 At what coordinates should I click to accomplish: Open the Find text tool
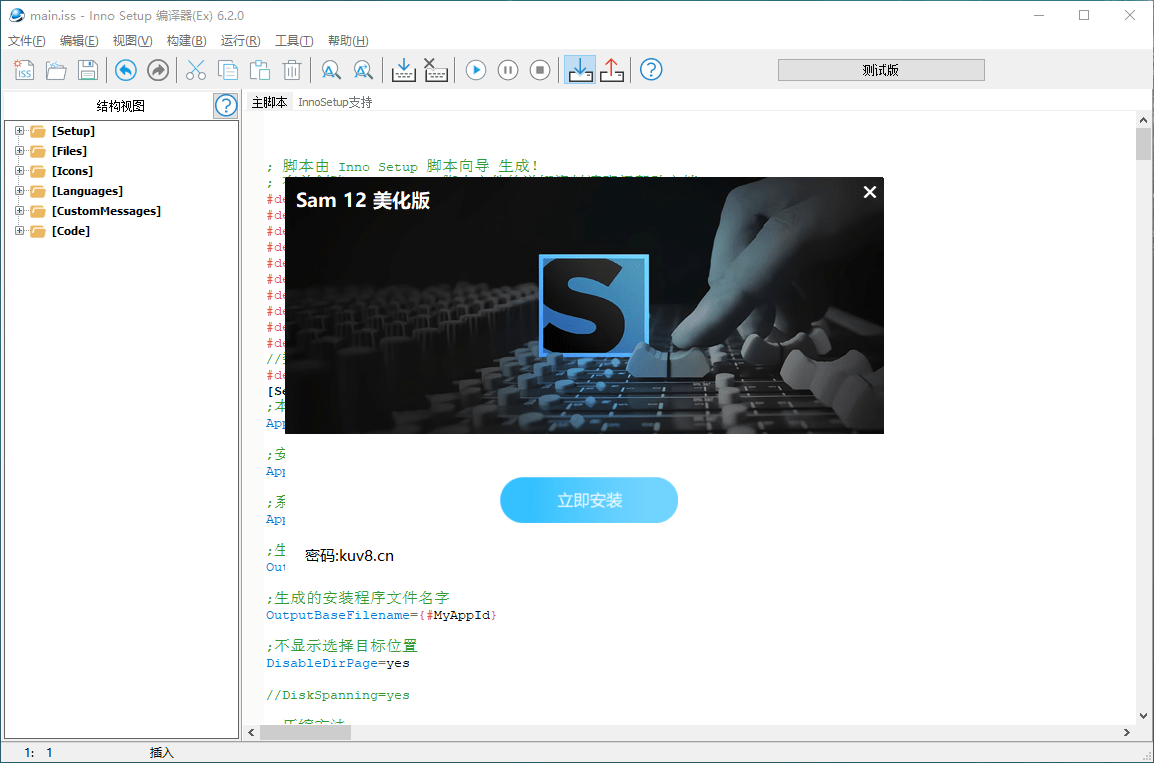pos(331,70)
